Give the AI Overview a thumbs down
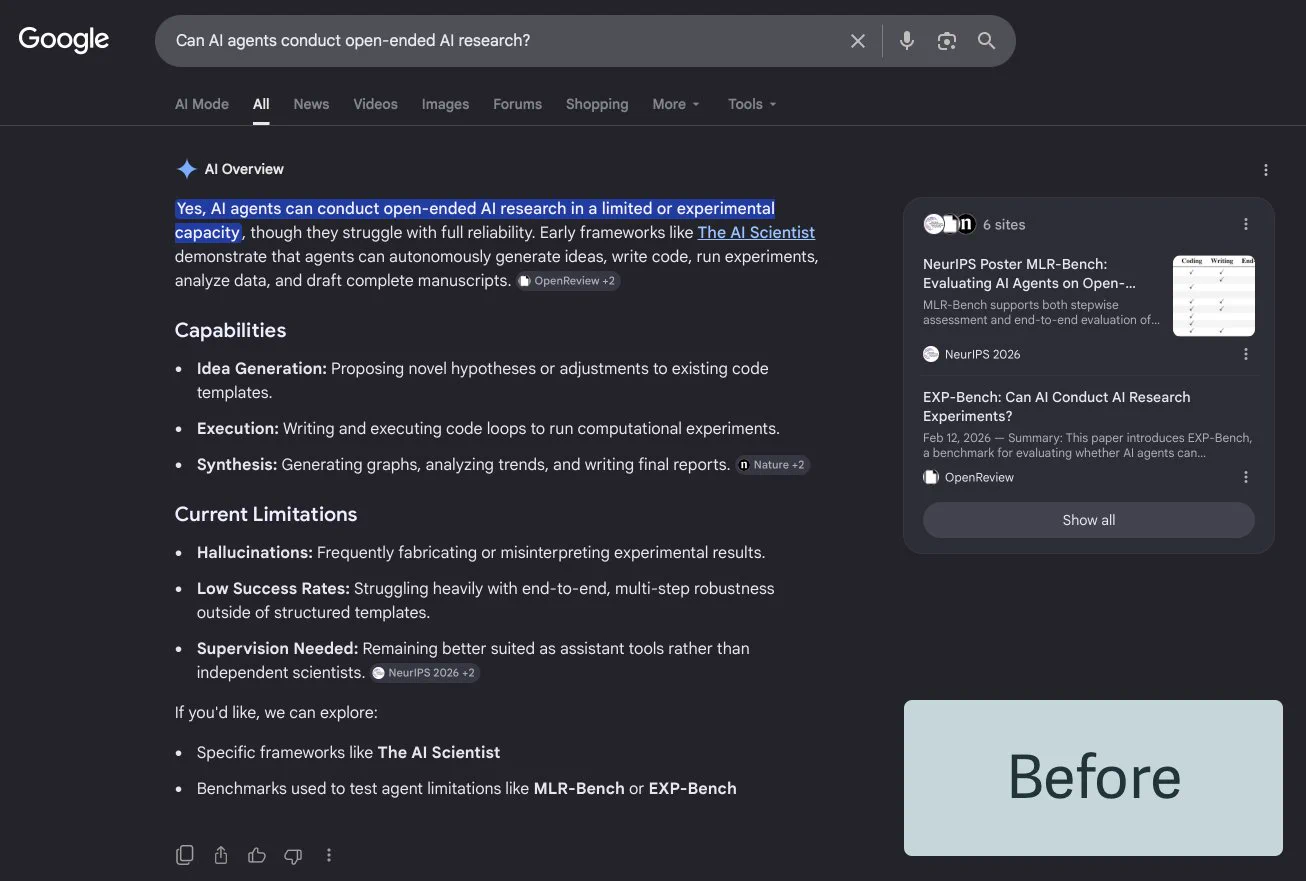The image size is (1306, 881). [293, 855]
